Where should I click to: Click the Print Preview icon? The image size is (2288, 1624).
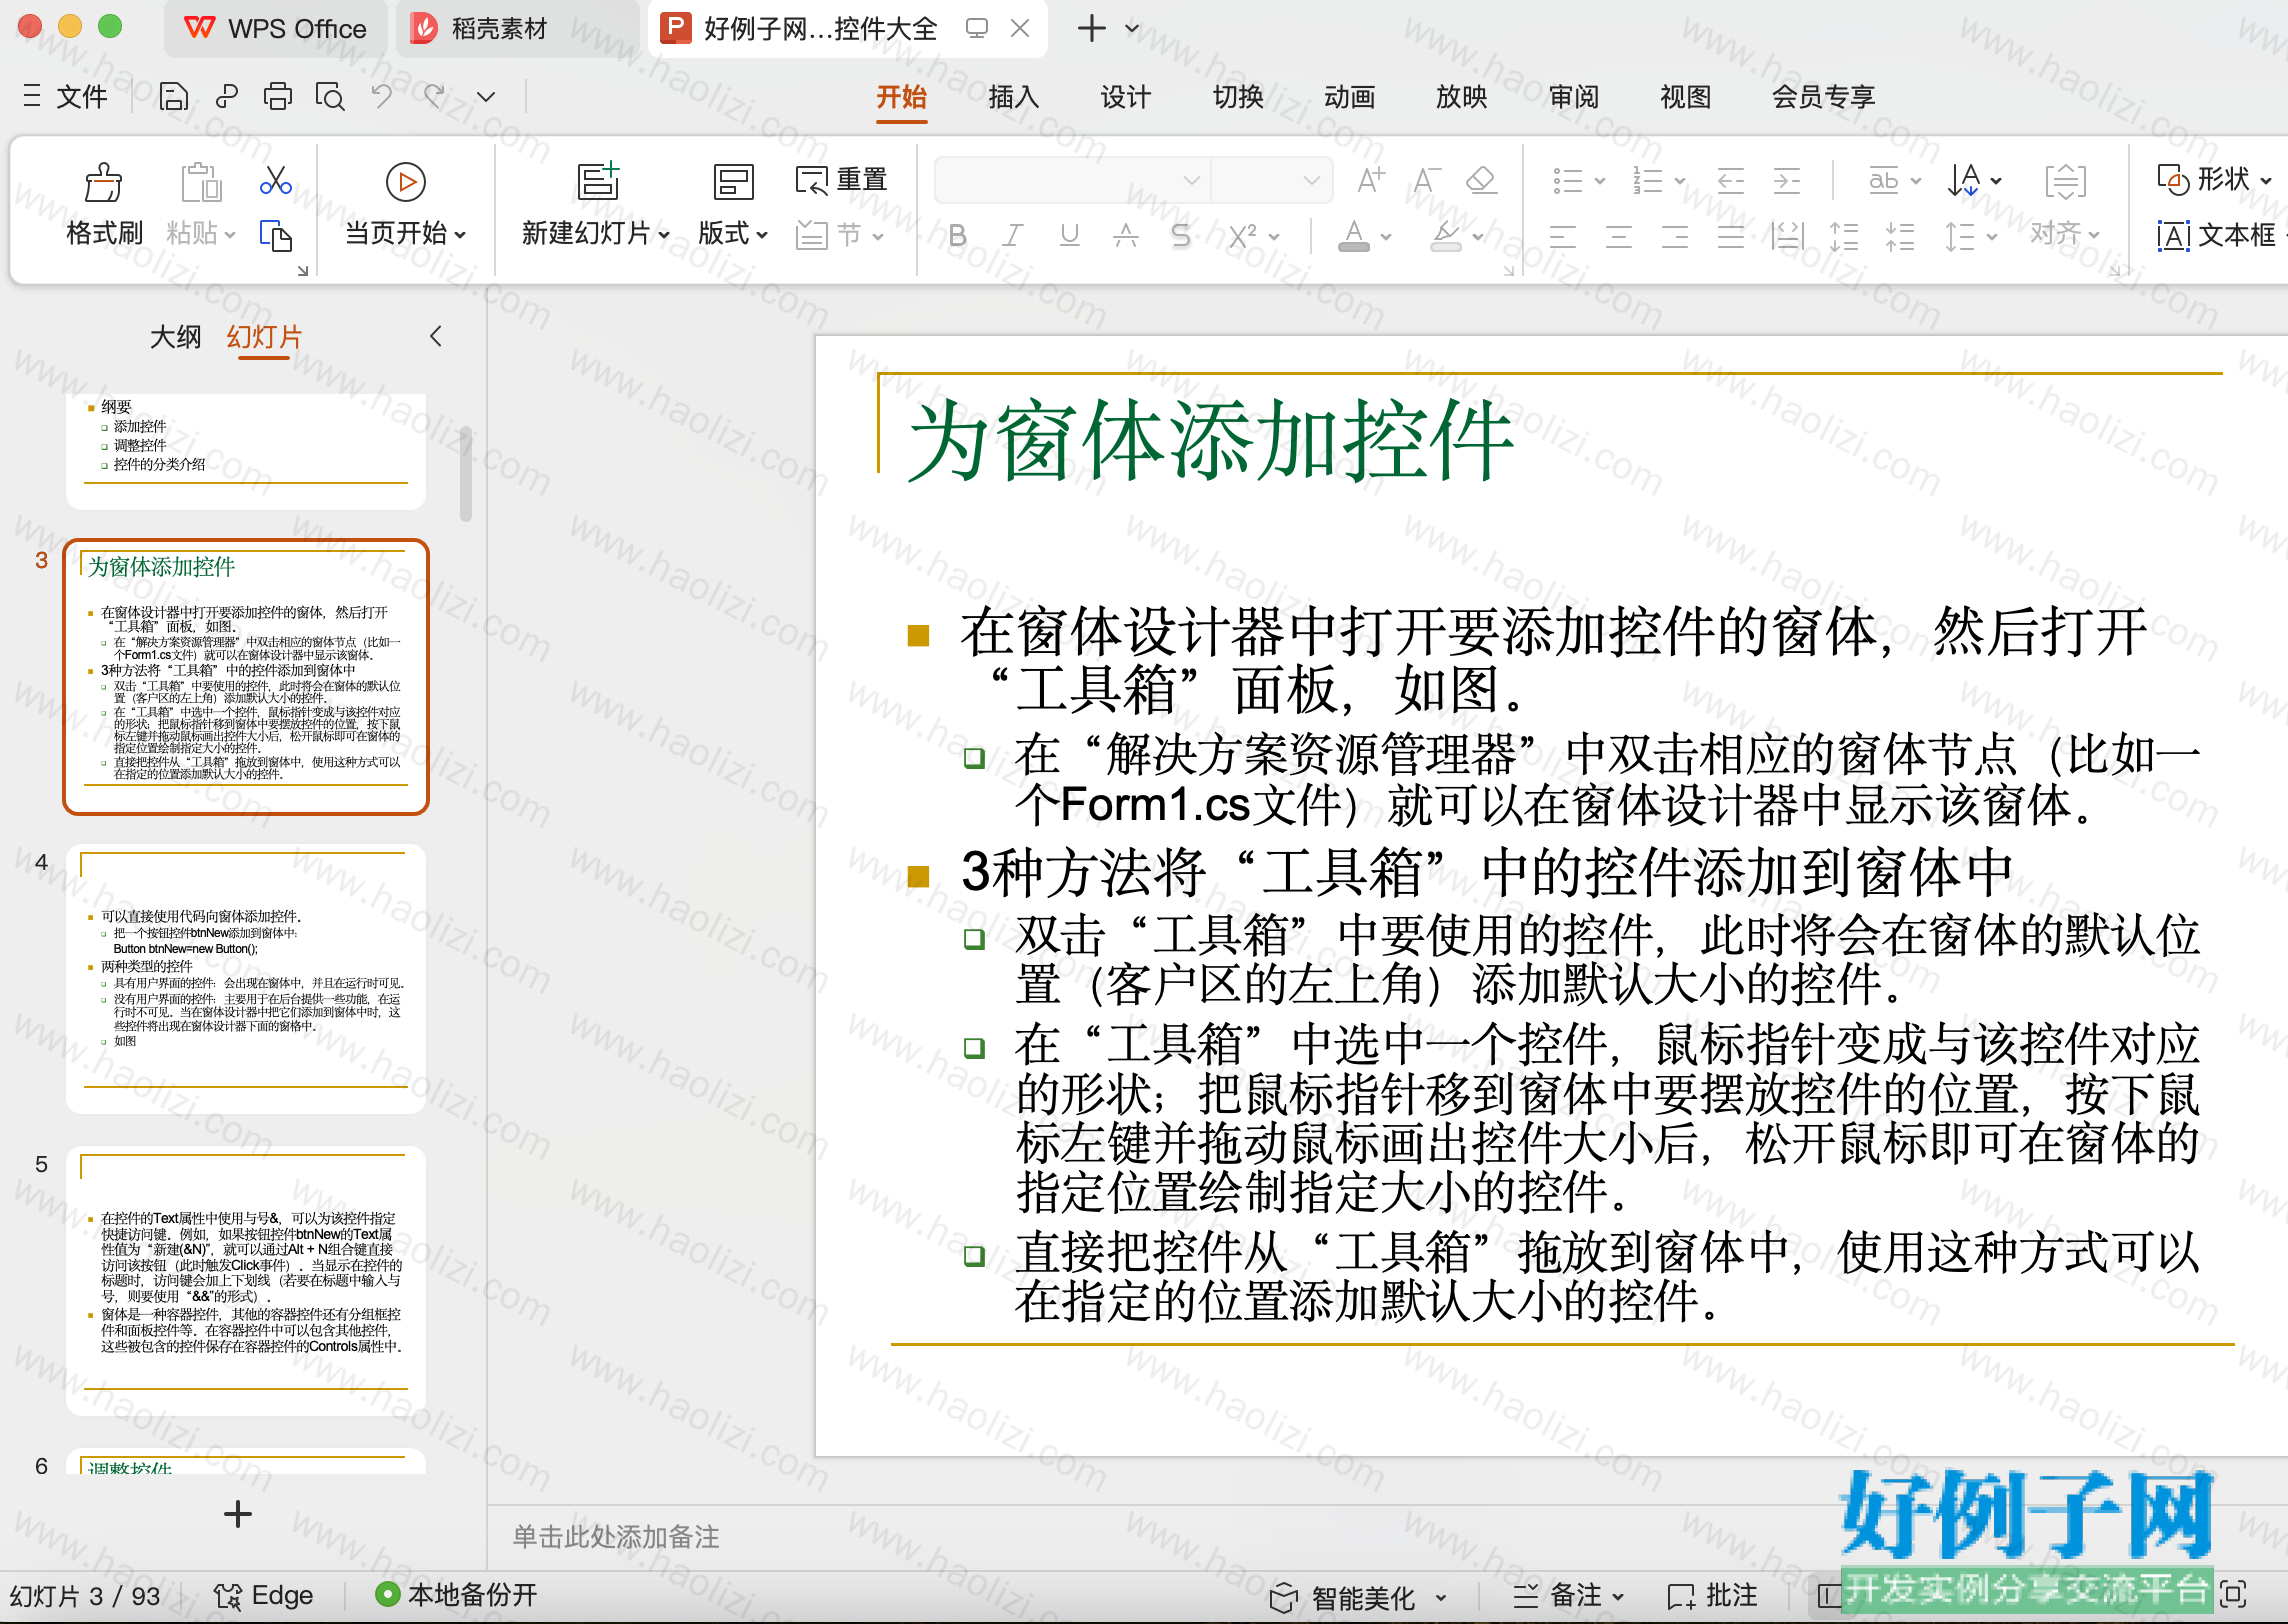[x=330, y=96]
